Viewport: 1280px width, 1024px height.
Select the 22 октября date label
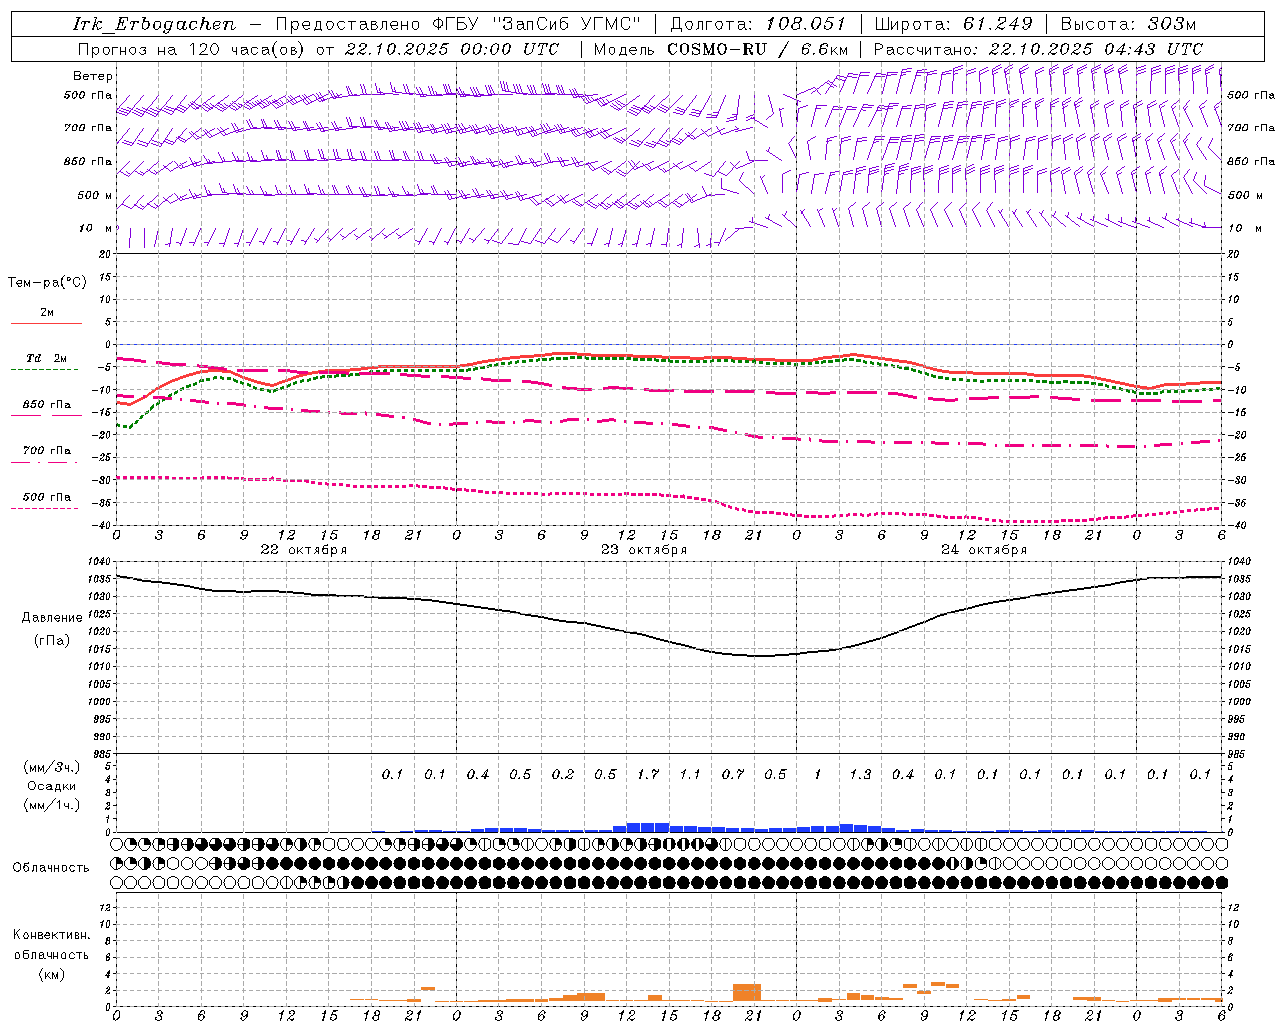[x=304, y=550]
